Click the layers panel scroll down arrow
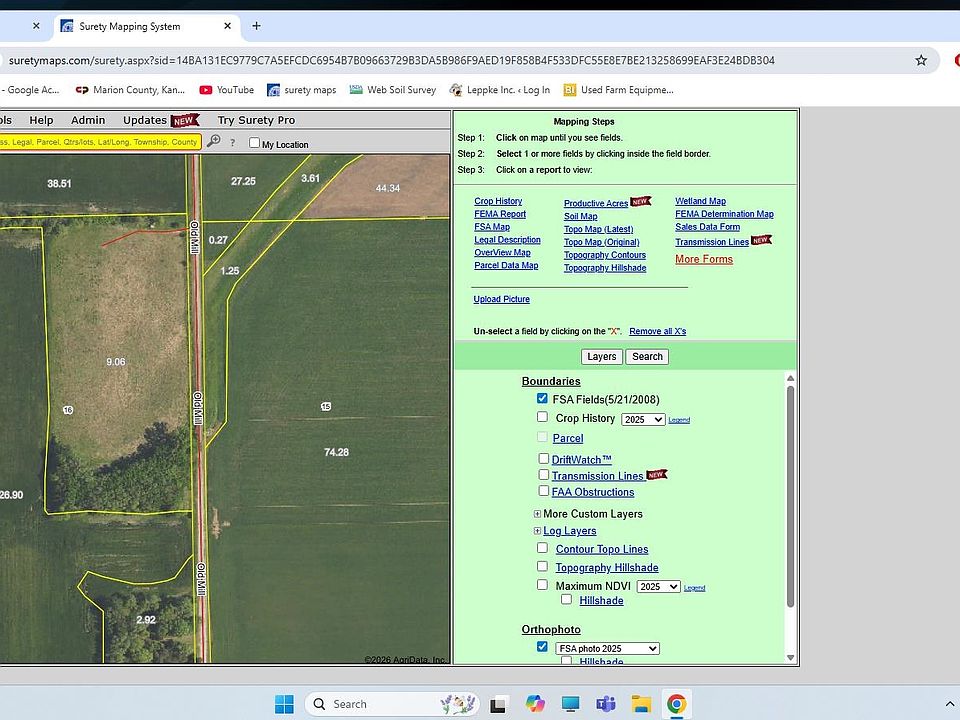 pyautogui.click(x=790, y=658)
